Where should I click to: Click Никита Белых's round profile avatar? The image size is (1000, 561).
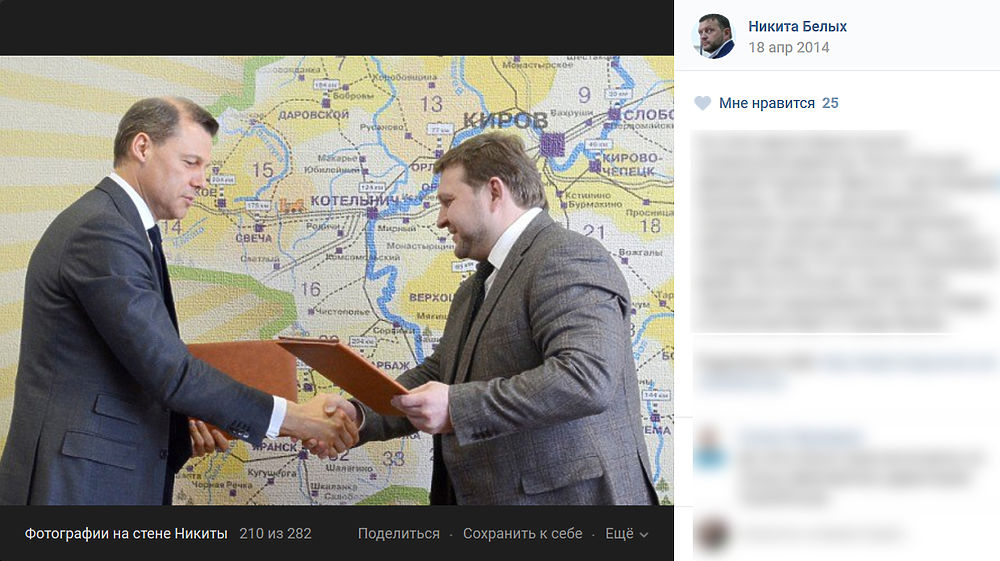tap(713, 36)
